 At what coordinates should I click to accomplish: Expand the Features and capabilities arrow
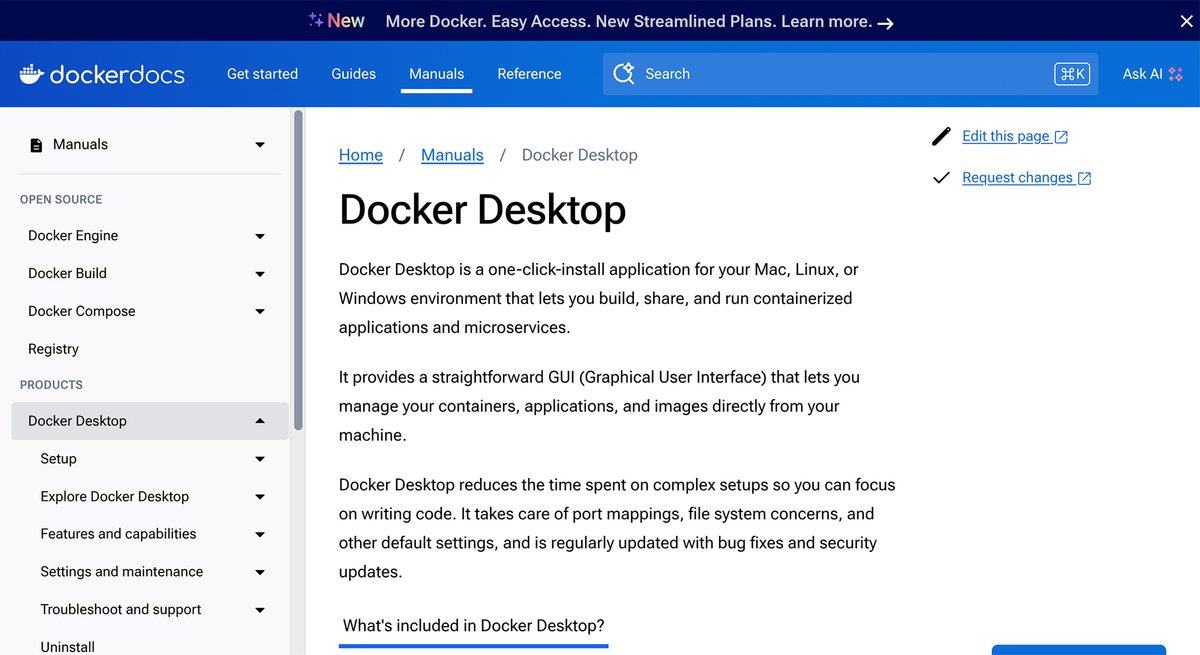click(260, 534)
